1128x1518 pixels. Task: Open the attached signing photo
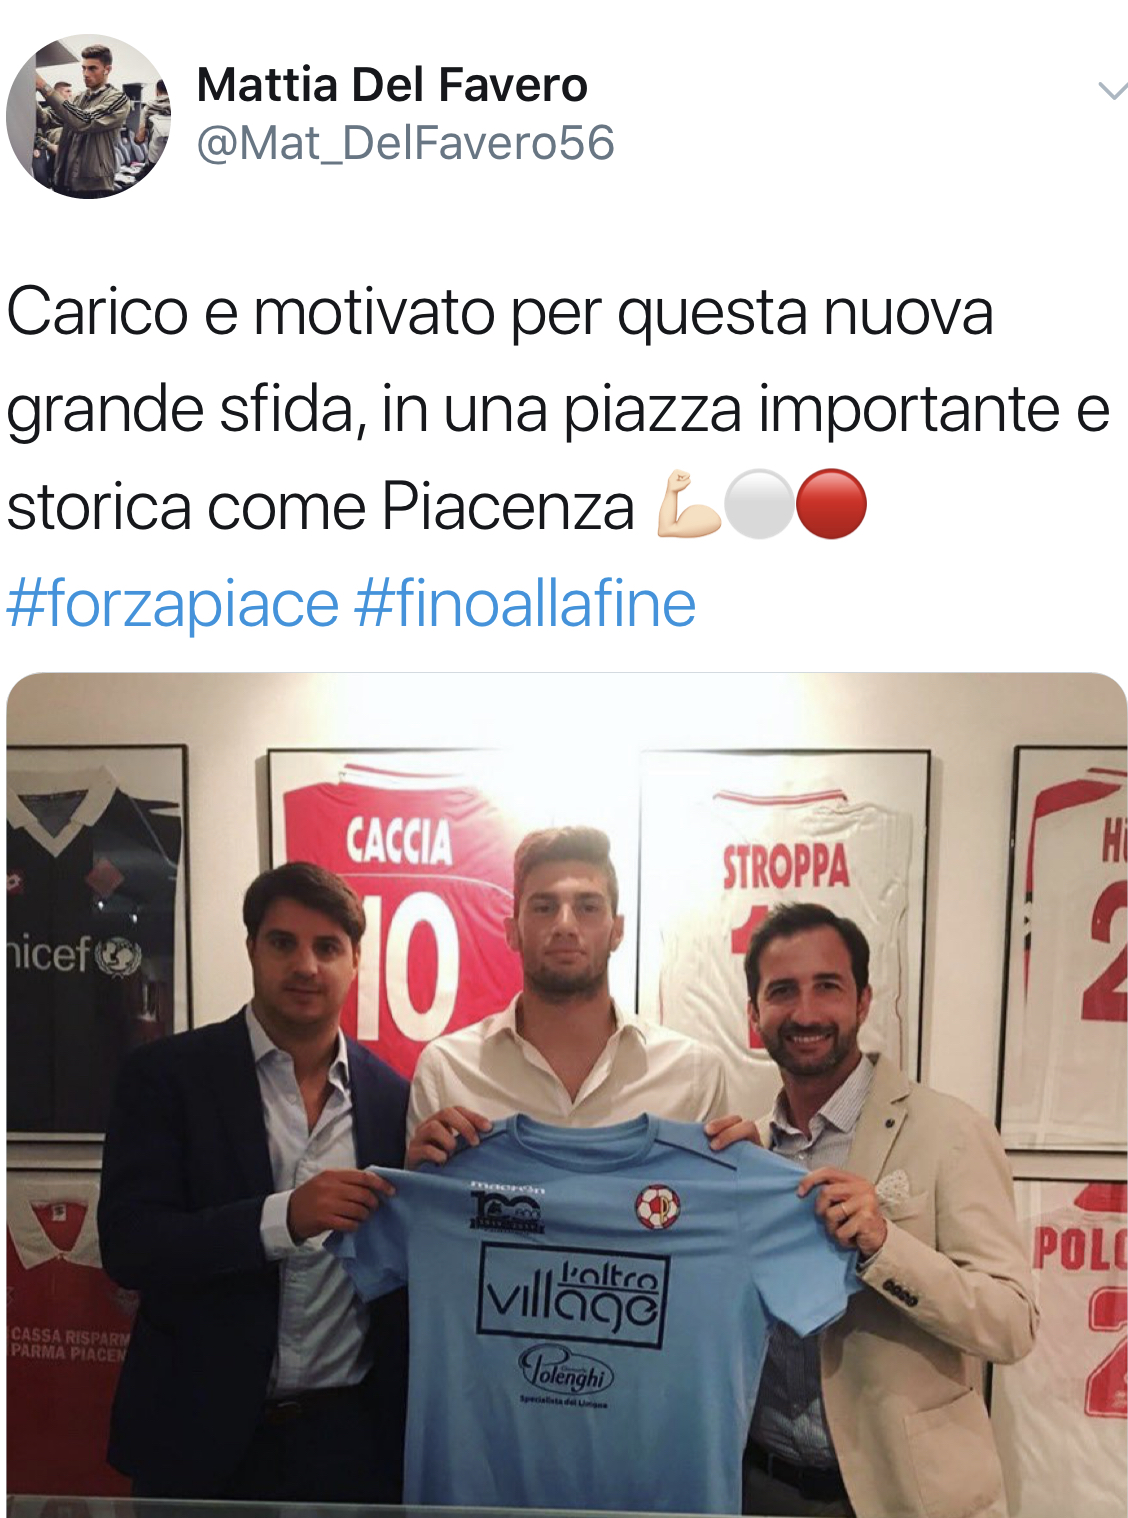tap(567, 1095)
